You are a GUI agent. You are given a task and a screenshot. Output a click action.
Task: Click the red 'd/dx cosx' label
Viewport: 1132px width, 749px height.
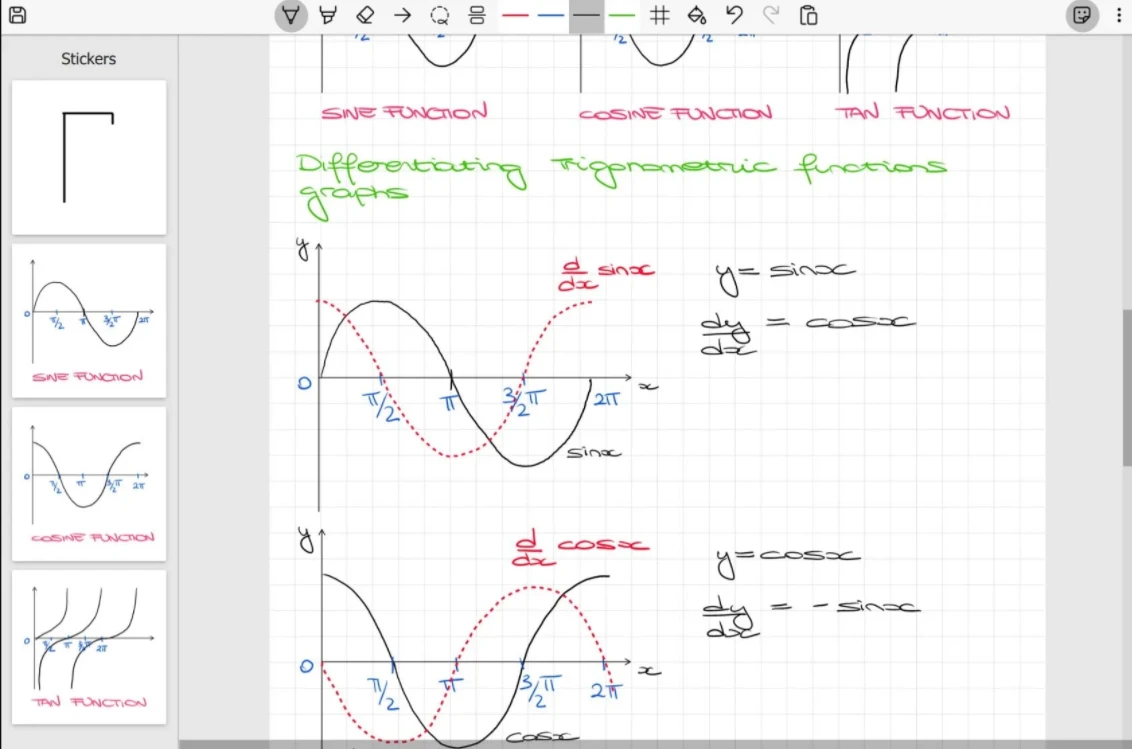pyautogui.click(x=580, y=547)
